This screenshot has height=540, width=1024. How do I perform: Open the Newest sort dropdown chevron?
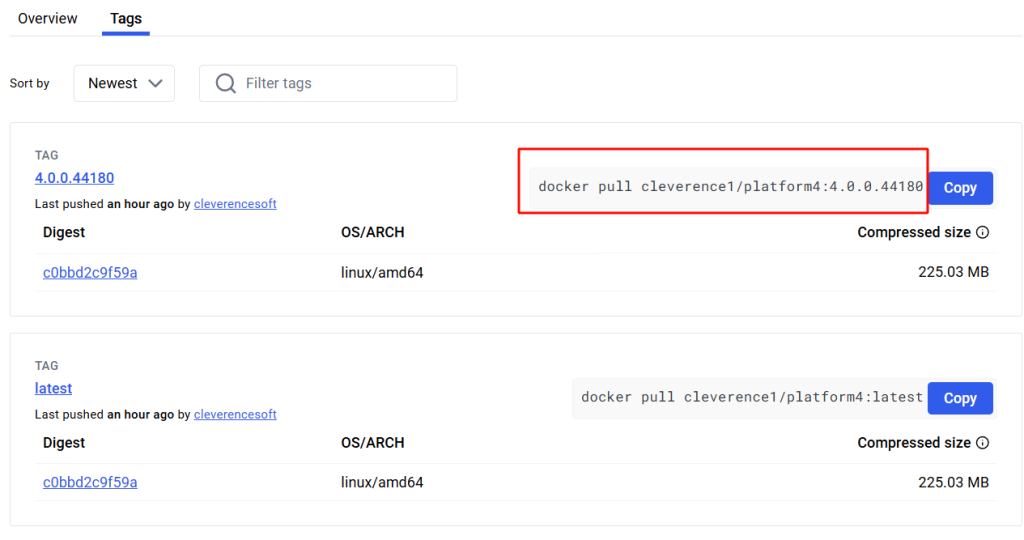click(155, 84)
